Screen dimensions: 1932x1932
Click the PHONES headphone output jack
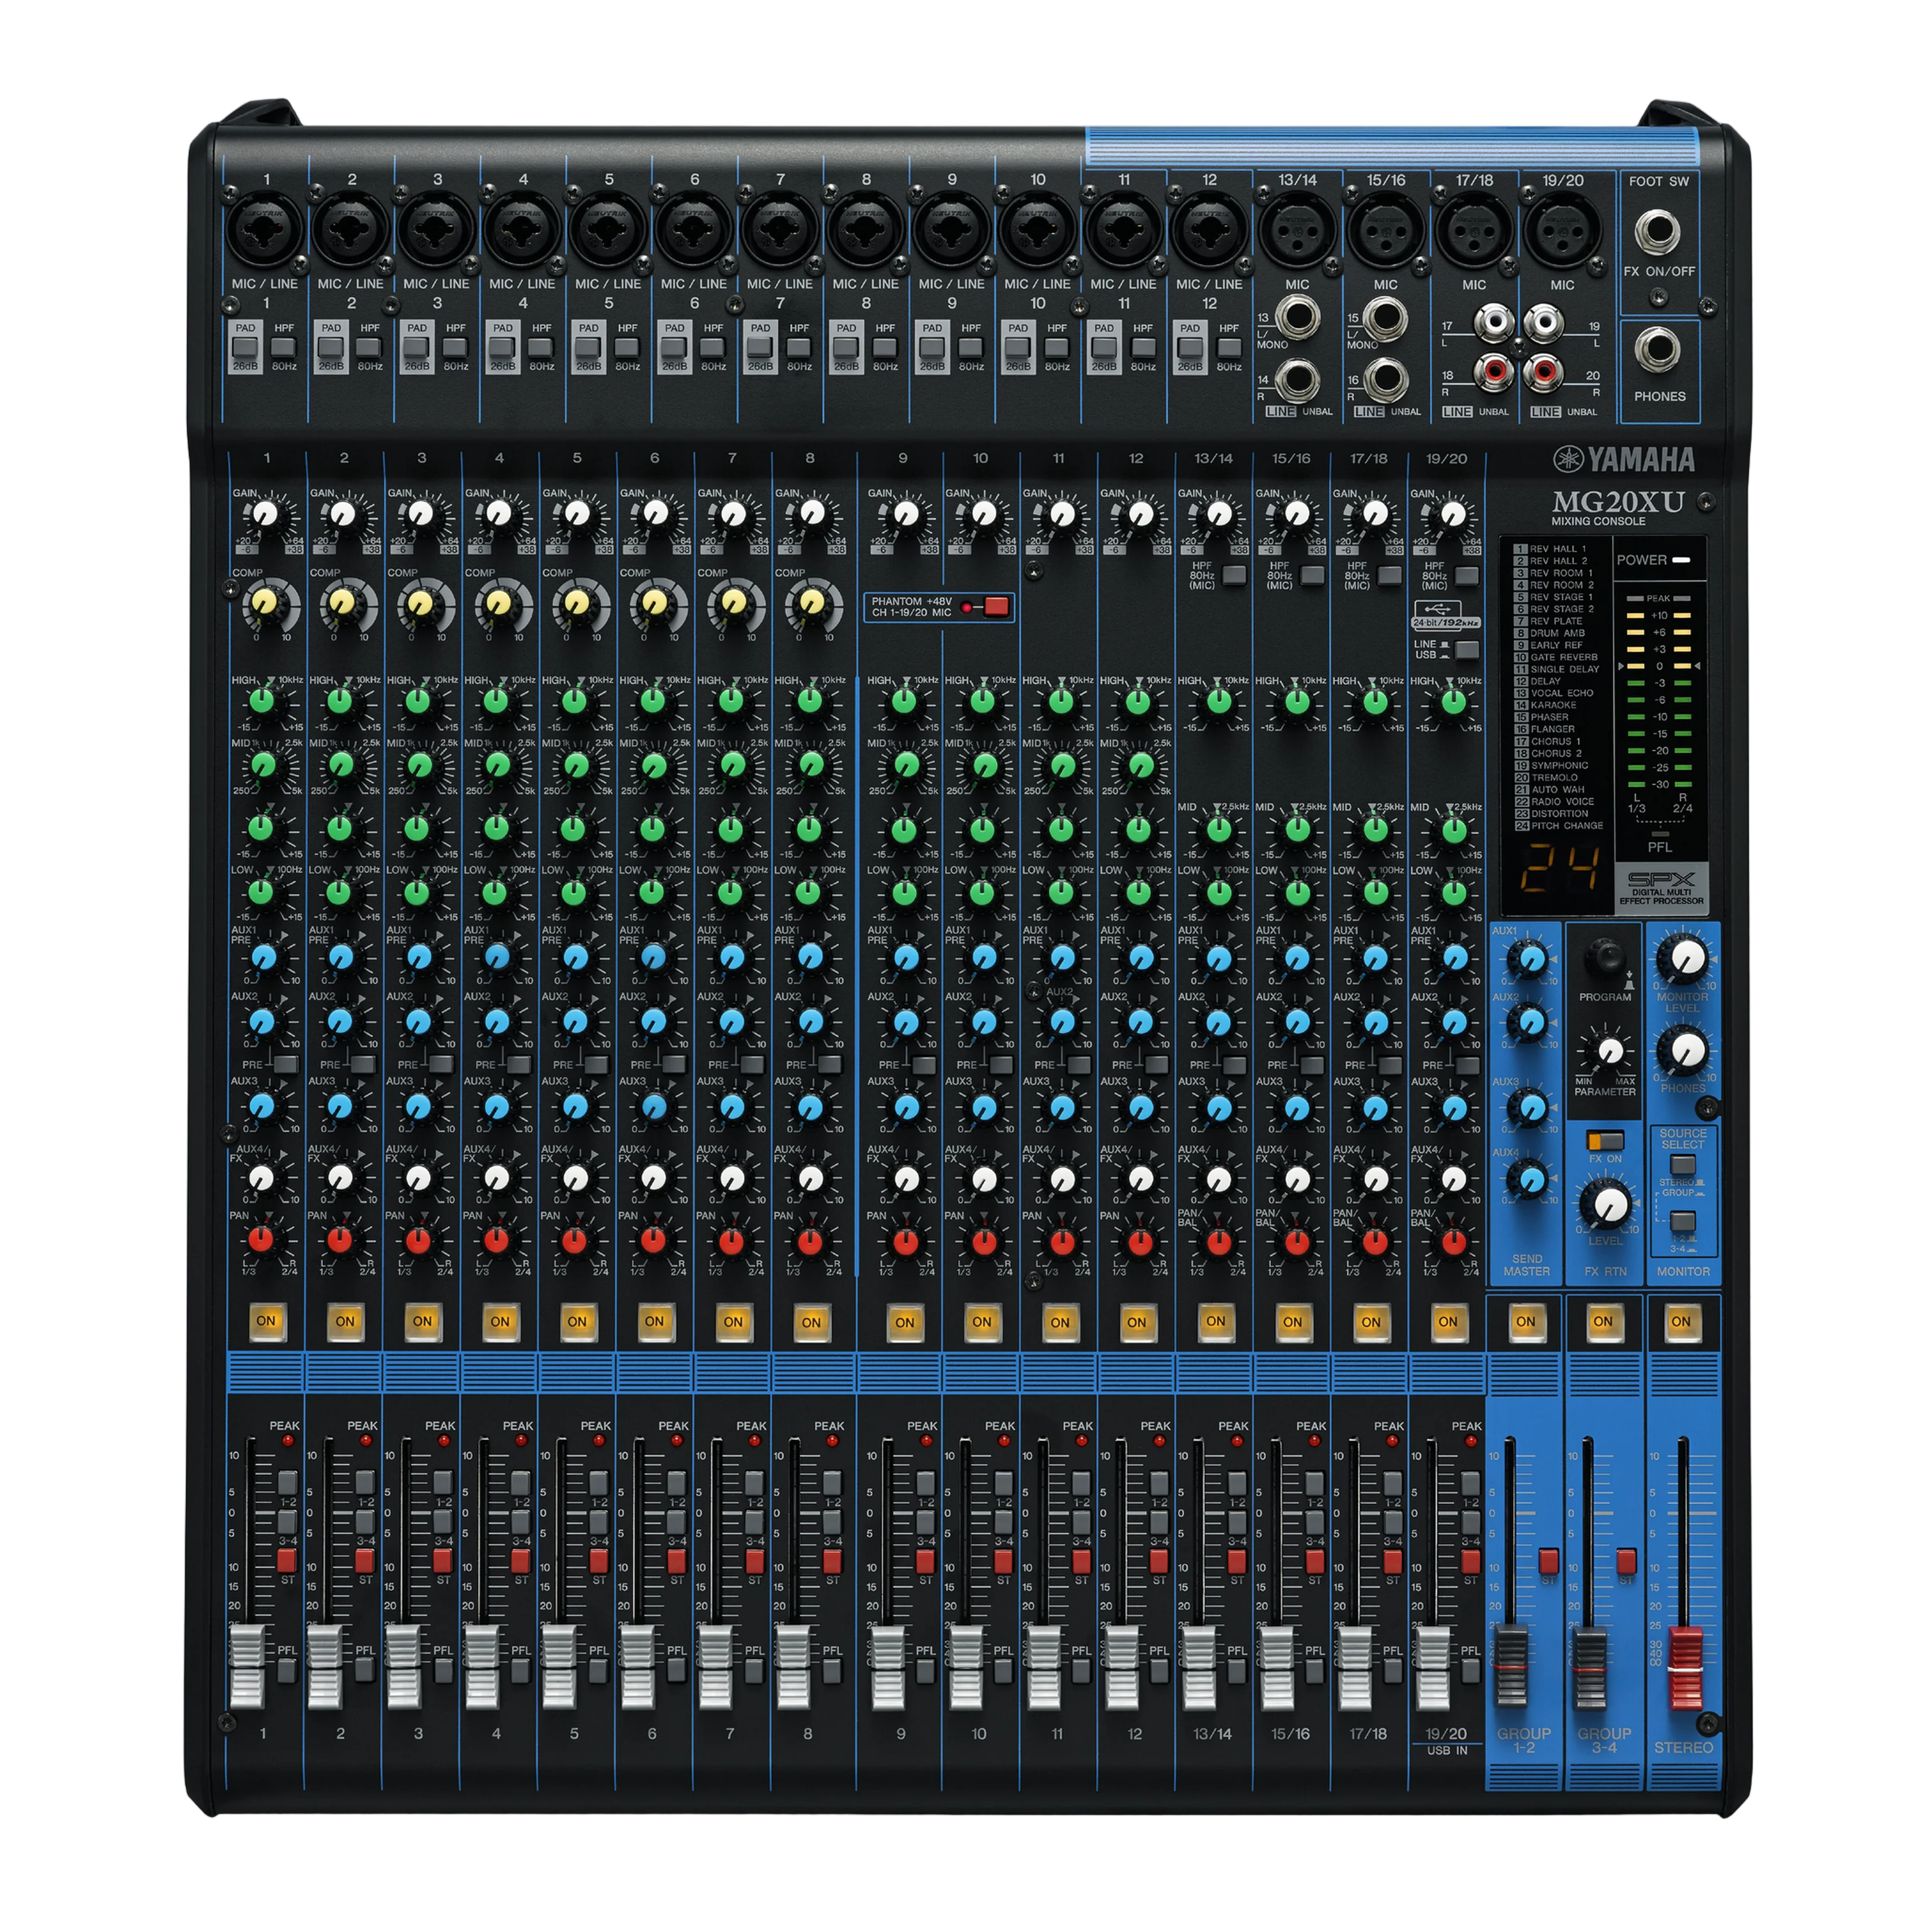pyautogui.click(x=1656, y=351)
